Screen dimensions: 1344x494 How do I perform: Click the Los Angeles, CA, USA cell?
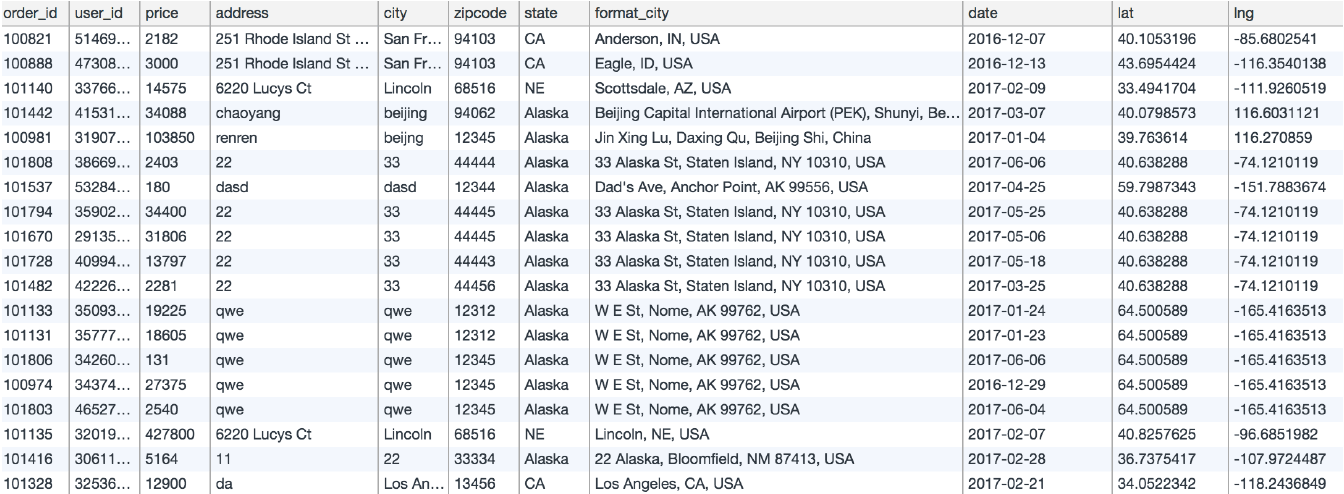coord(775,483)
